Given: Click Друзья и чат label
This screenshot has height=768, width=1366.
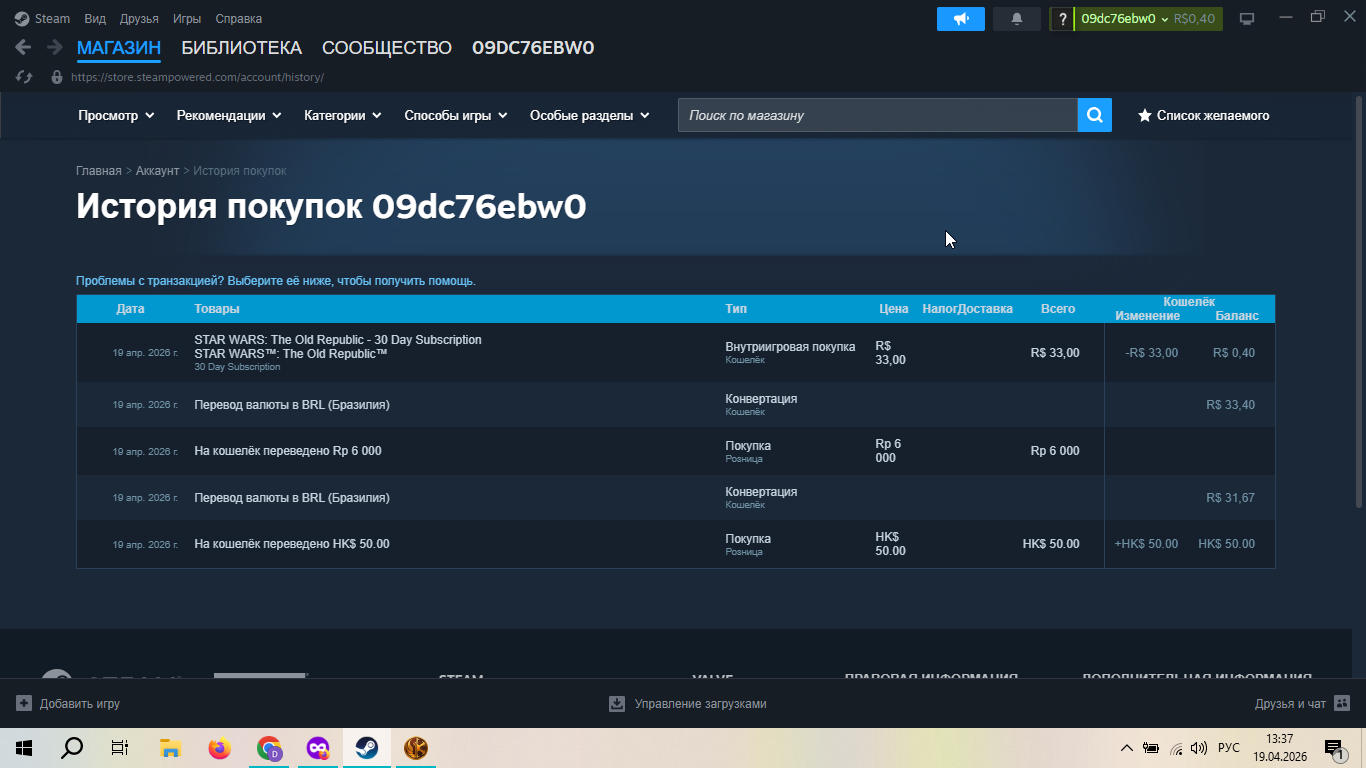Looking at the screenshot, I should click(1290, 704).
